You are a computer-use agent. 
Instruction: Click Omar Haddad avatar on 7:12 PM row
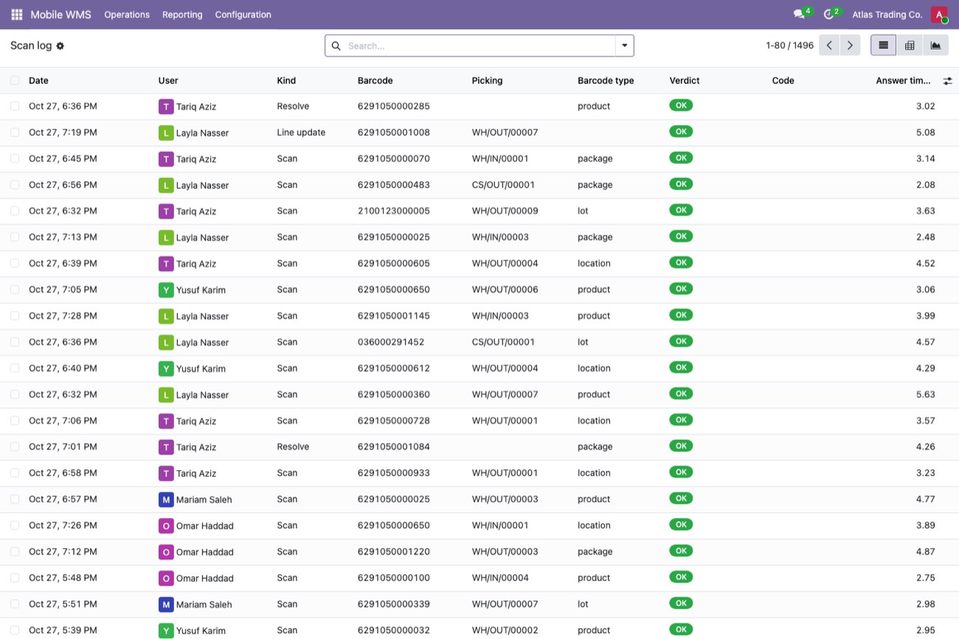tap(166, 552)
